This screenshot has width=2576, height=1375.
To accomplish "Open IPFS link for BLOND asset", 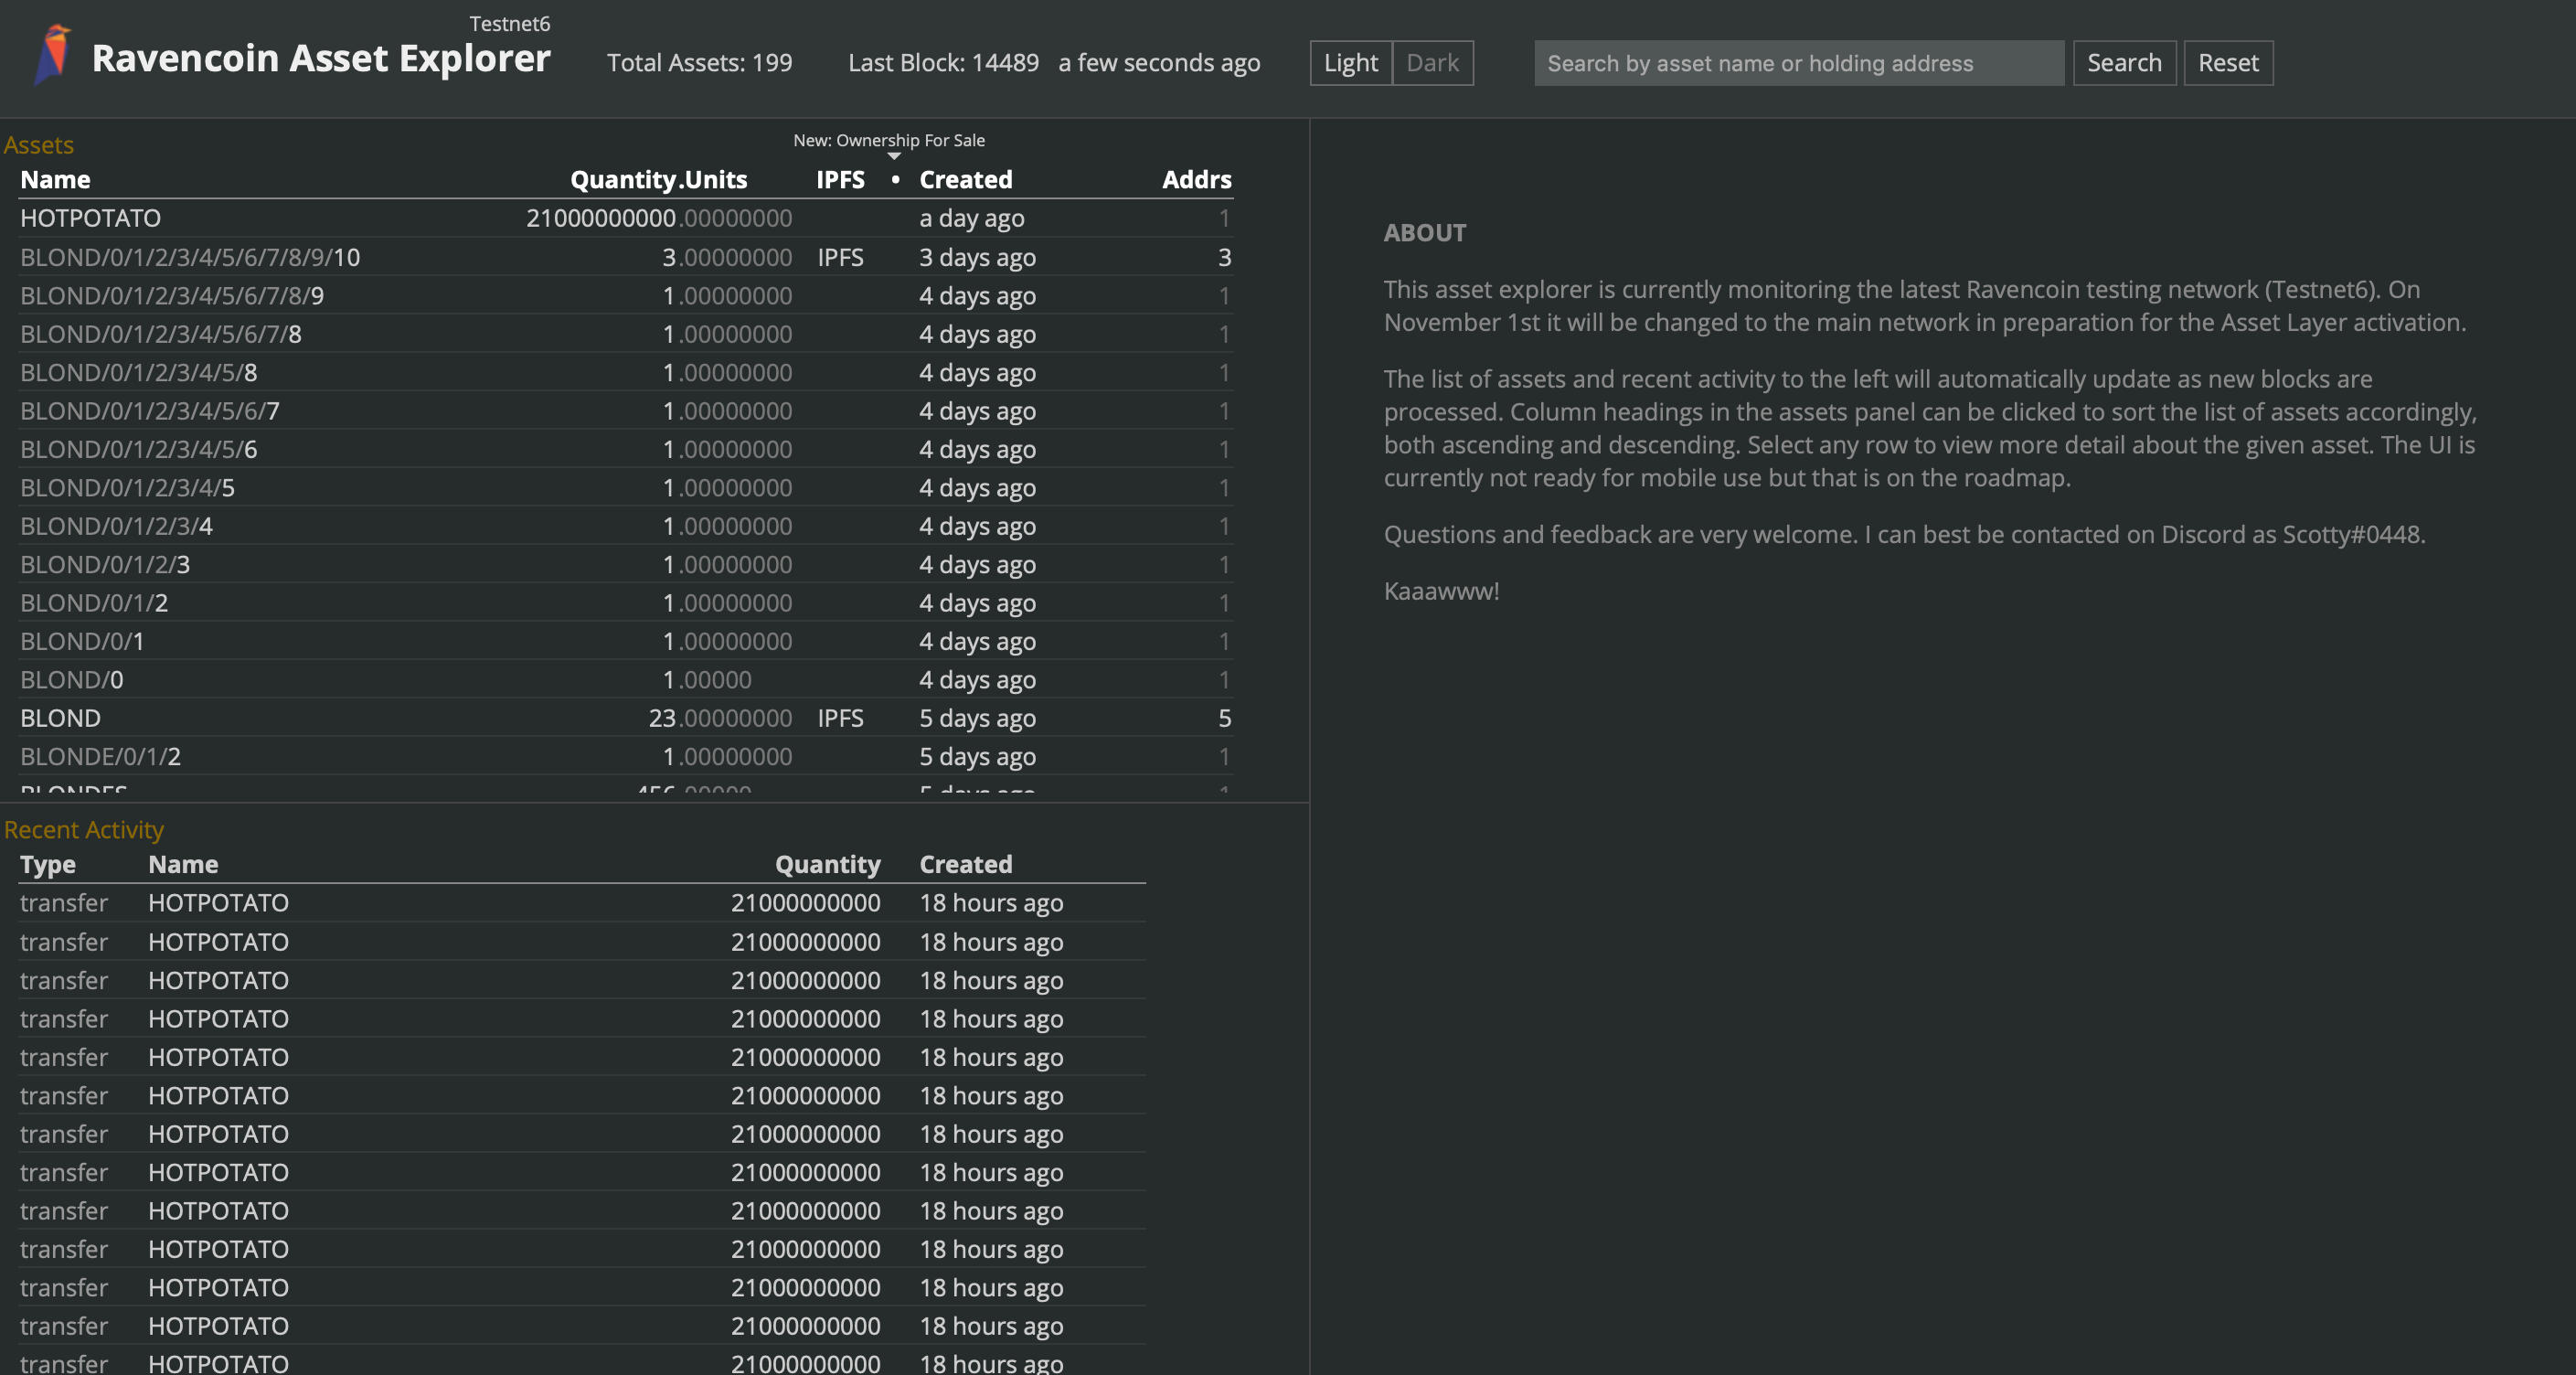I will 840,718.
